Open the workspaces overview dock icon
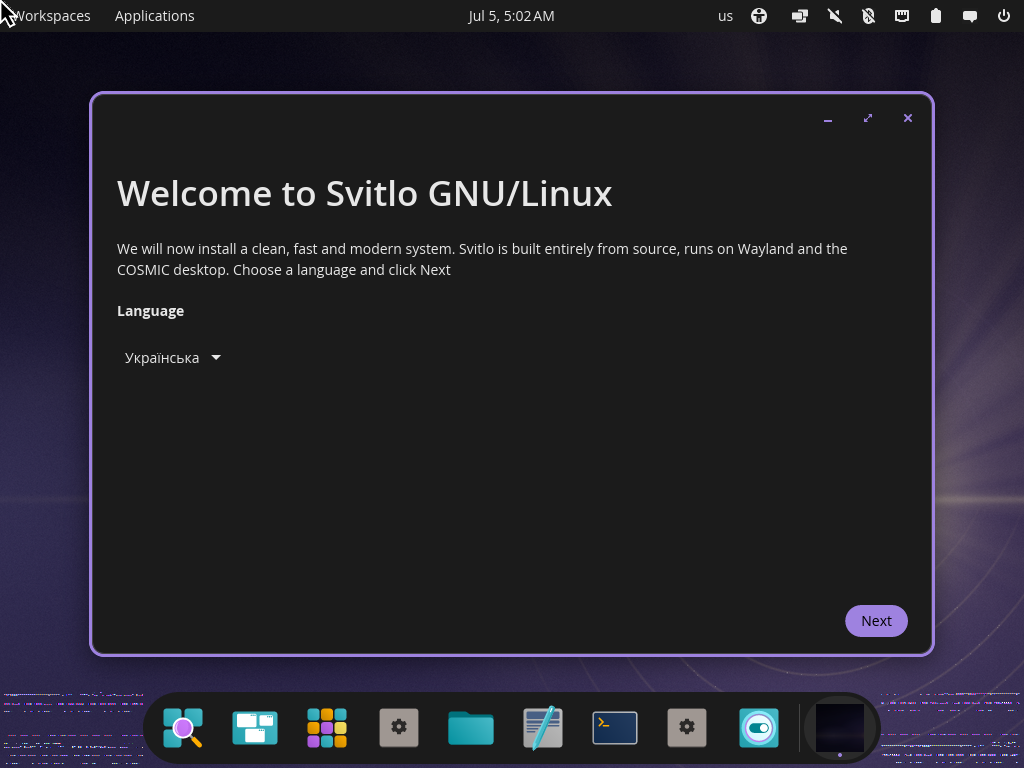1024x768 pixels. [255, 728]
